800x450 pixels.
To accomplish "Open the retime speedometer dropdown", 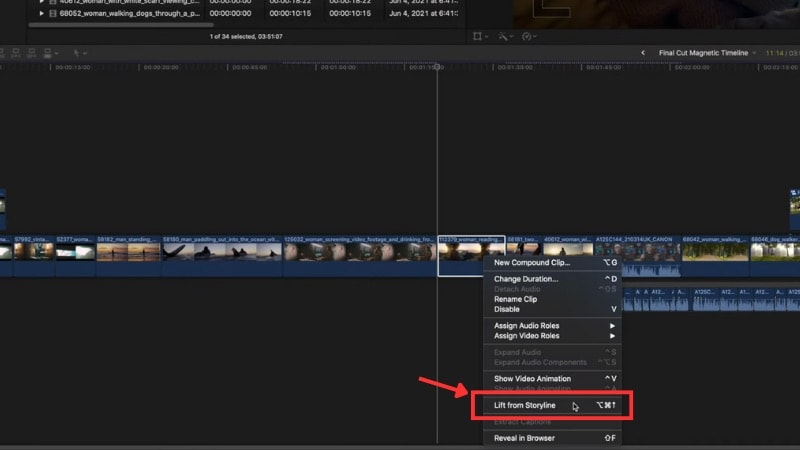I will click(x=530, y=36).
